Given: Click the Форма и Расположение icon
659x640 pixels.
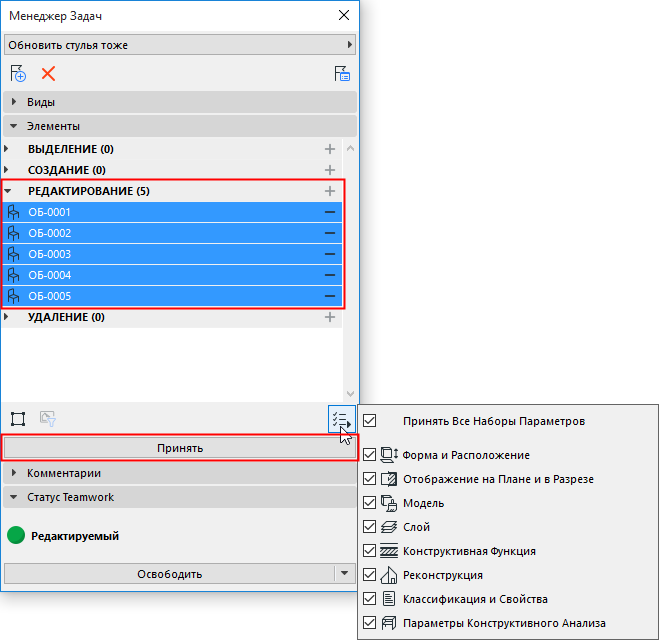Looking at the screenshot, I should [x=389, y=455].
